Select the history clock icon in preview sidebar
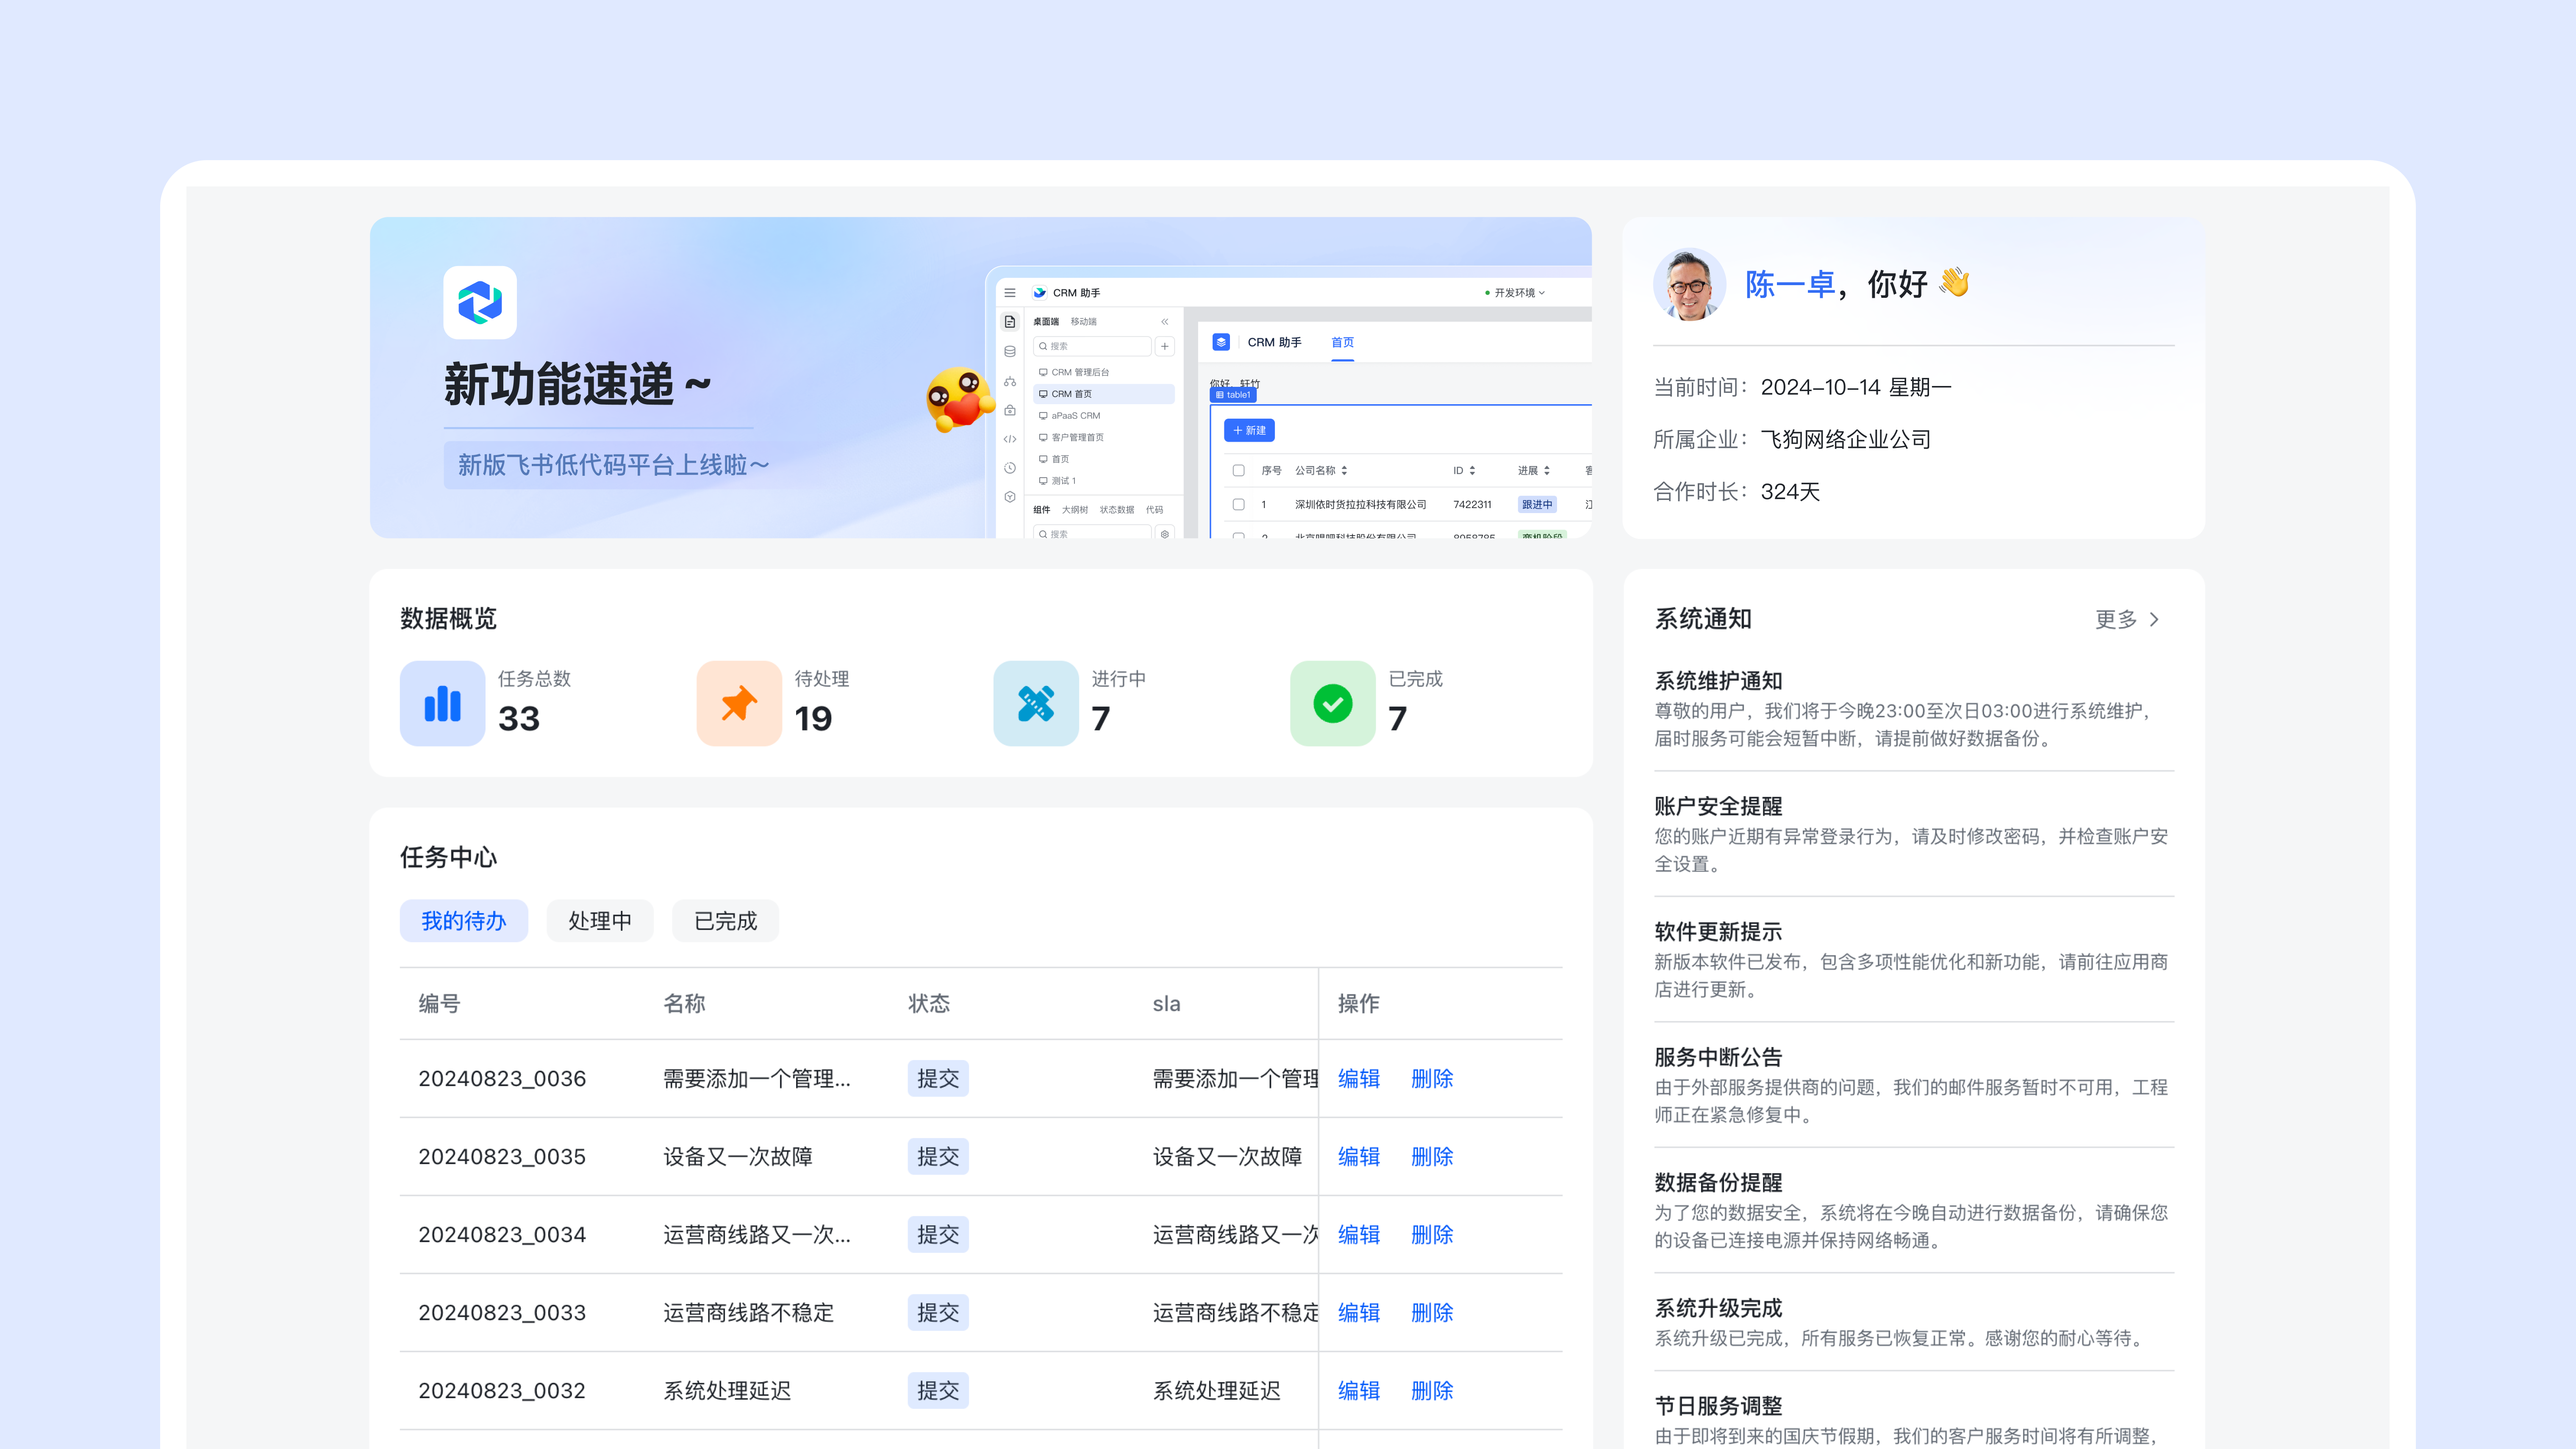 (1010, 468)
